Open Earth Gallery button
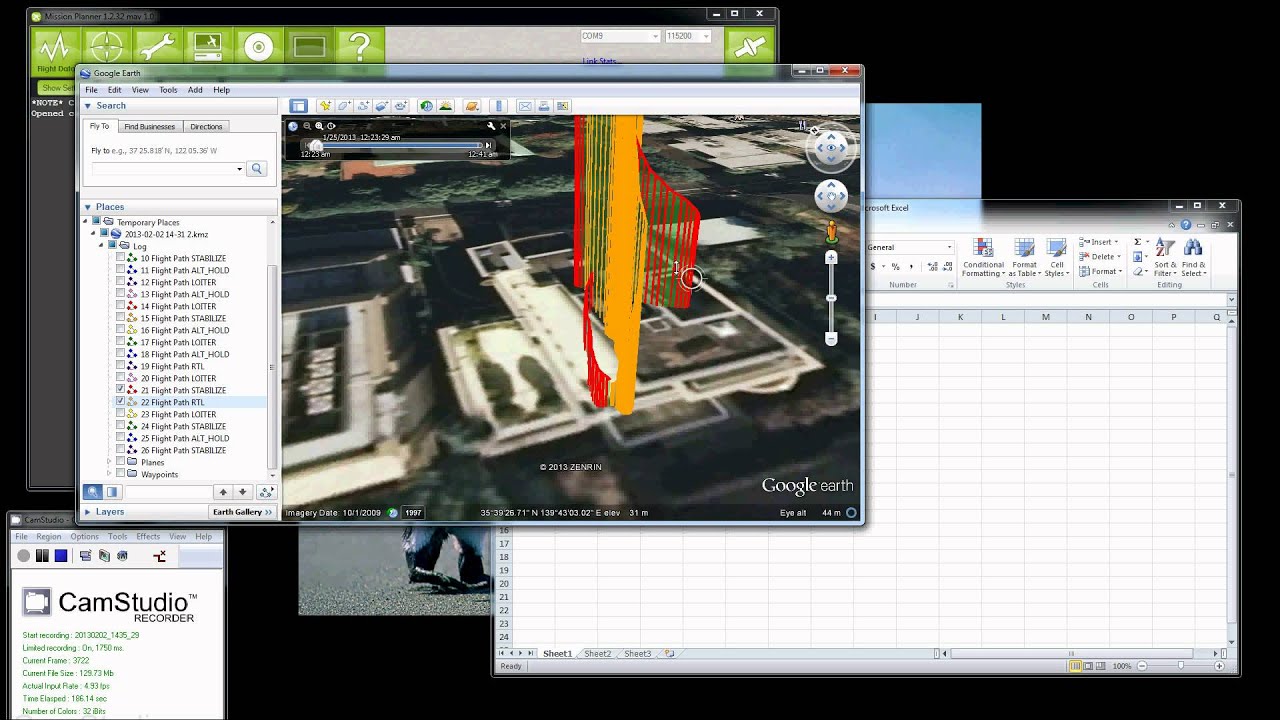 pyautogui.click(x=242, y=512)
